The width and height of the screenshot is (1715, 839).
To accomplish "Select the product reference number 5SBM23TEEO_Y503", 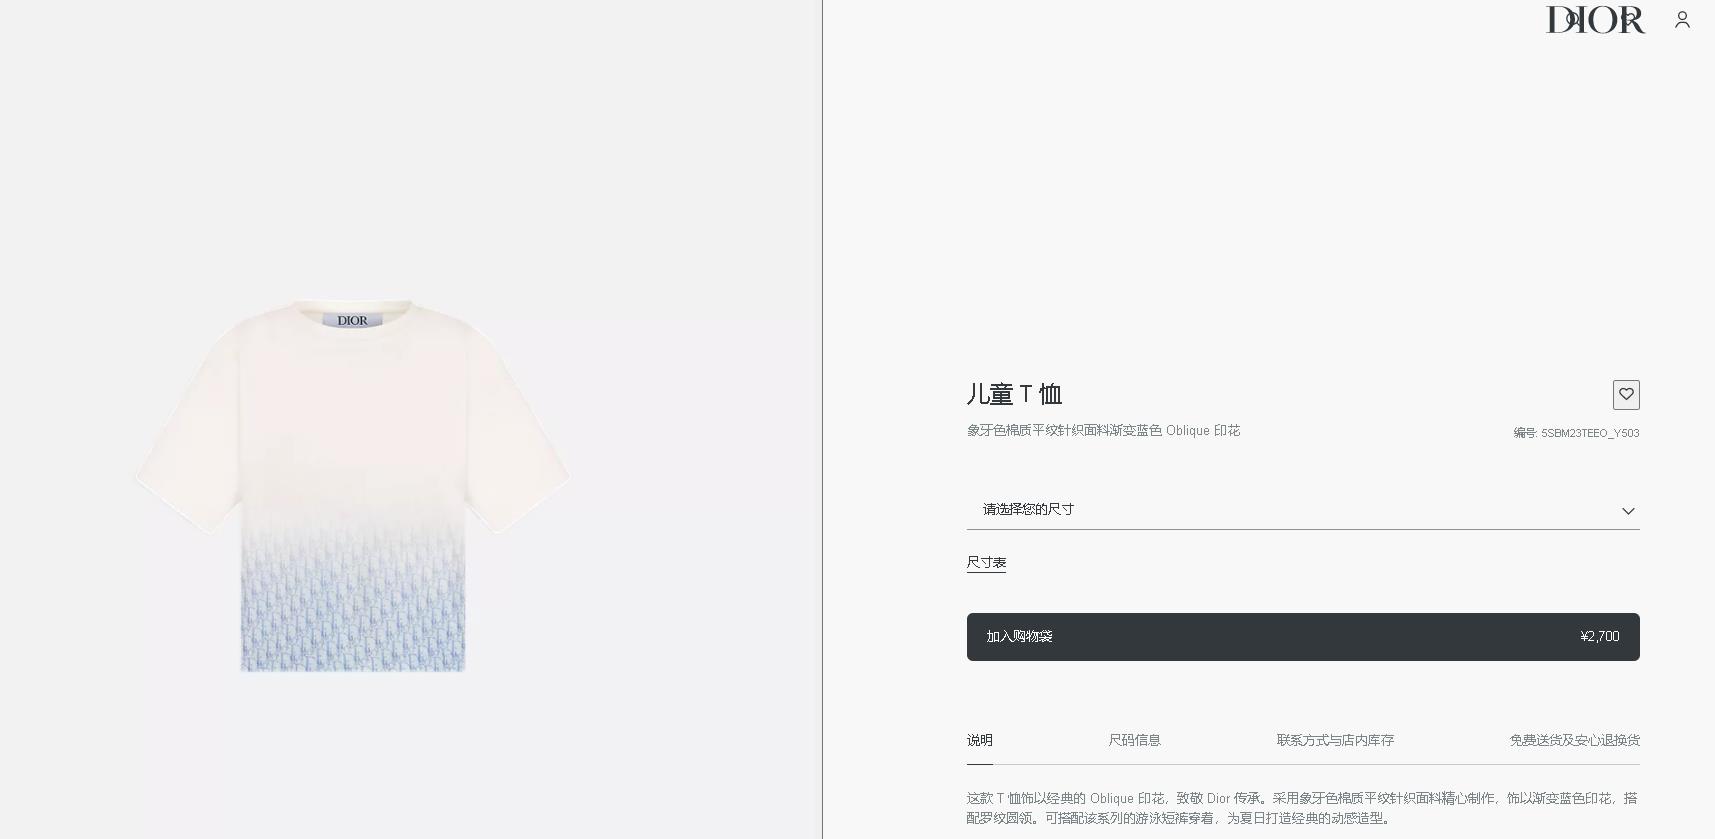I will (1590, 433).
